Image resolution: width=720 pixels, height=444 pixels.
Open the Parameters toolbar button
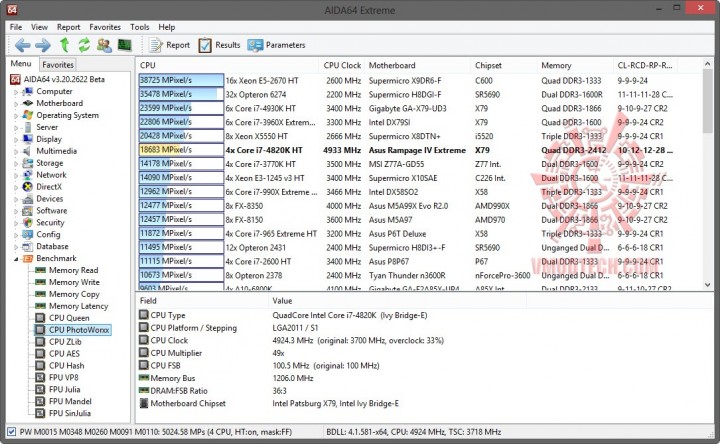coord(276,45)
